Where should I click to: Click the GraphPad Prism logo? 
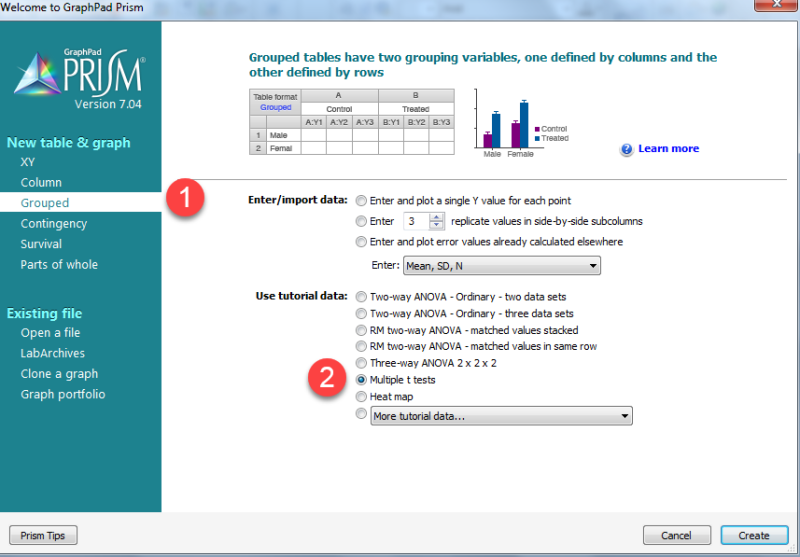[x=79, y=72]
